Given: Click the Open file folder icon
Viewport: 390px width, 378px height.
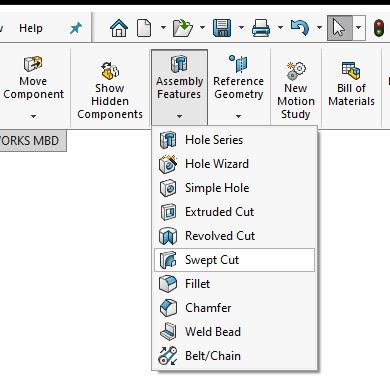Looking at the screenshot, I should (x=183, y=28).
